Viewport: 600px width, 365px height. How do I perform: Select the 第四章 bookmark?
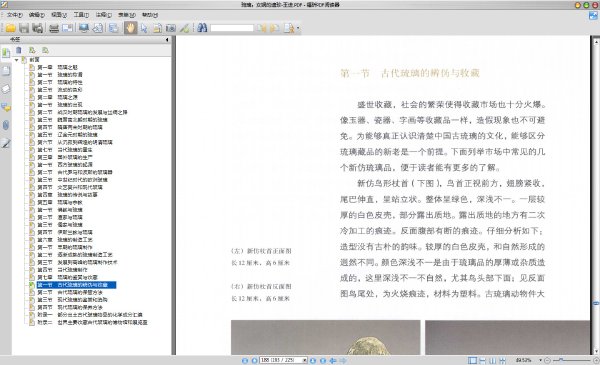[67, 195]
